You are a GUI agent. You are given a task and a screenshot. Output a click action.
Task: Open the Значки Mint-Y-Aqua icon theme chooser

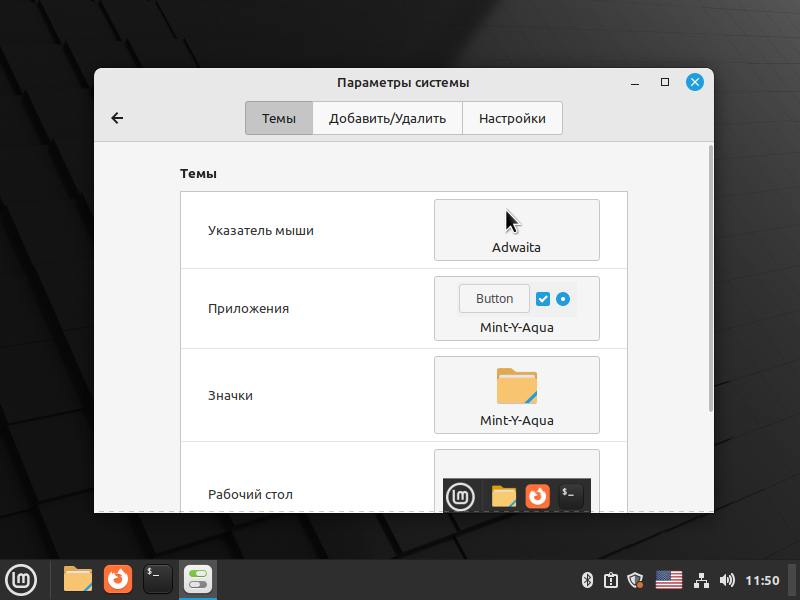[516, 395]
